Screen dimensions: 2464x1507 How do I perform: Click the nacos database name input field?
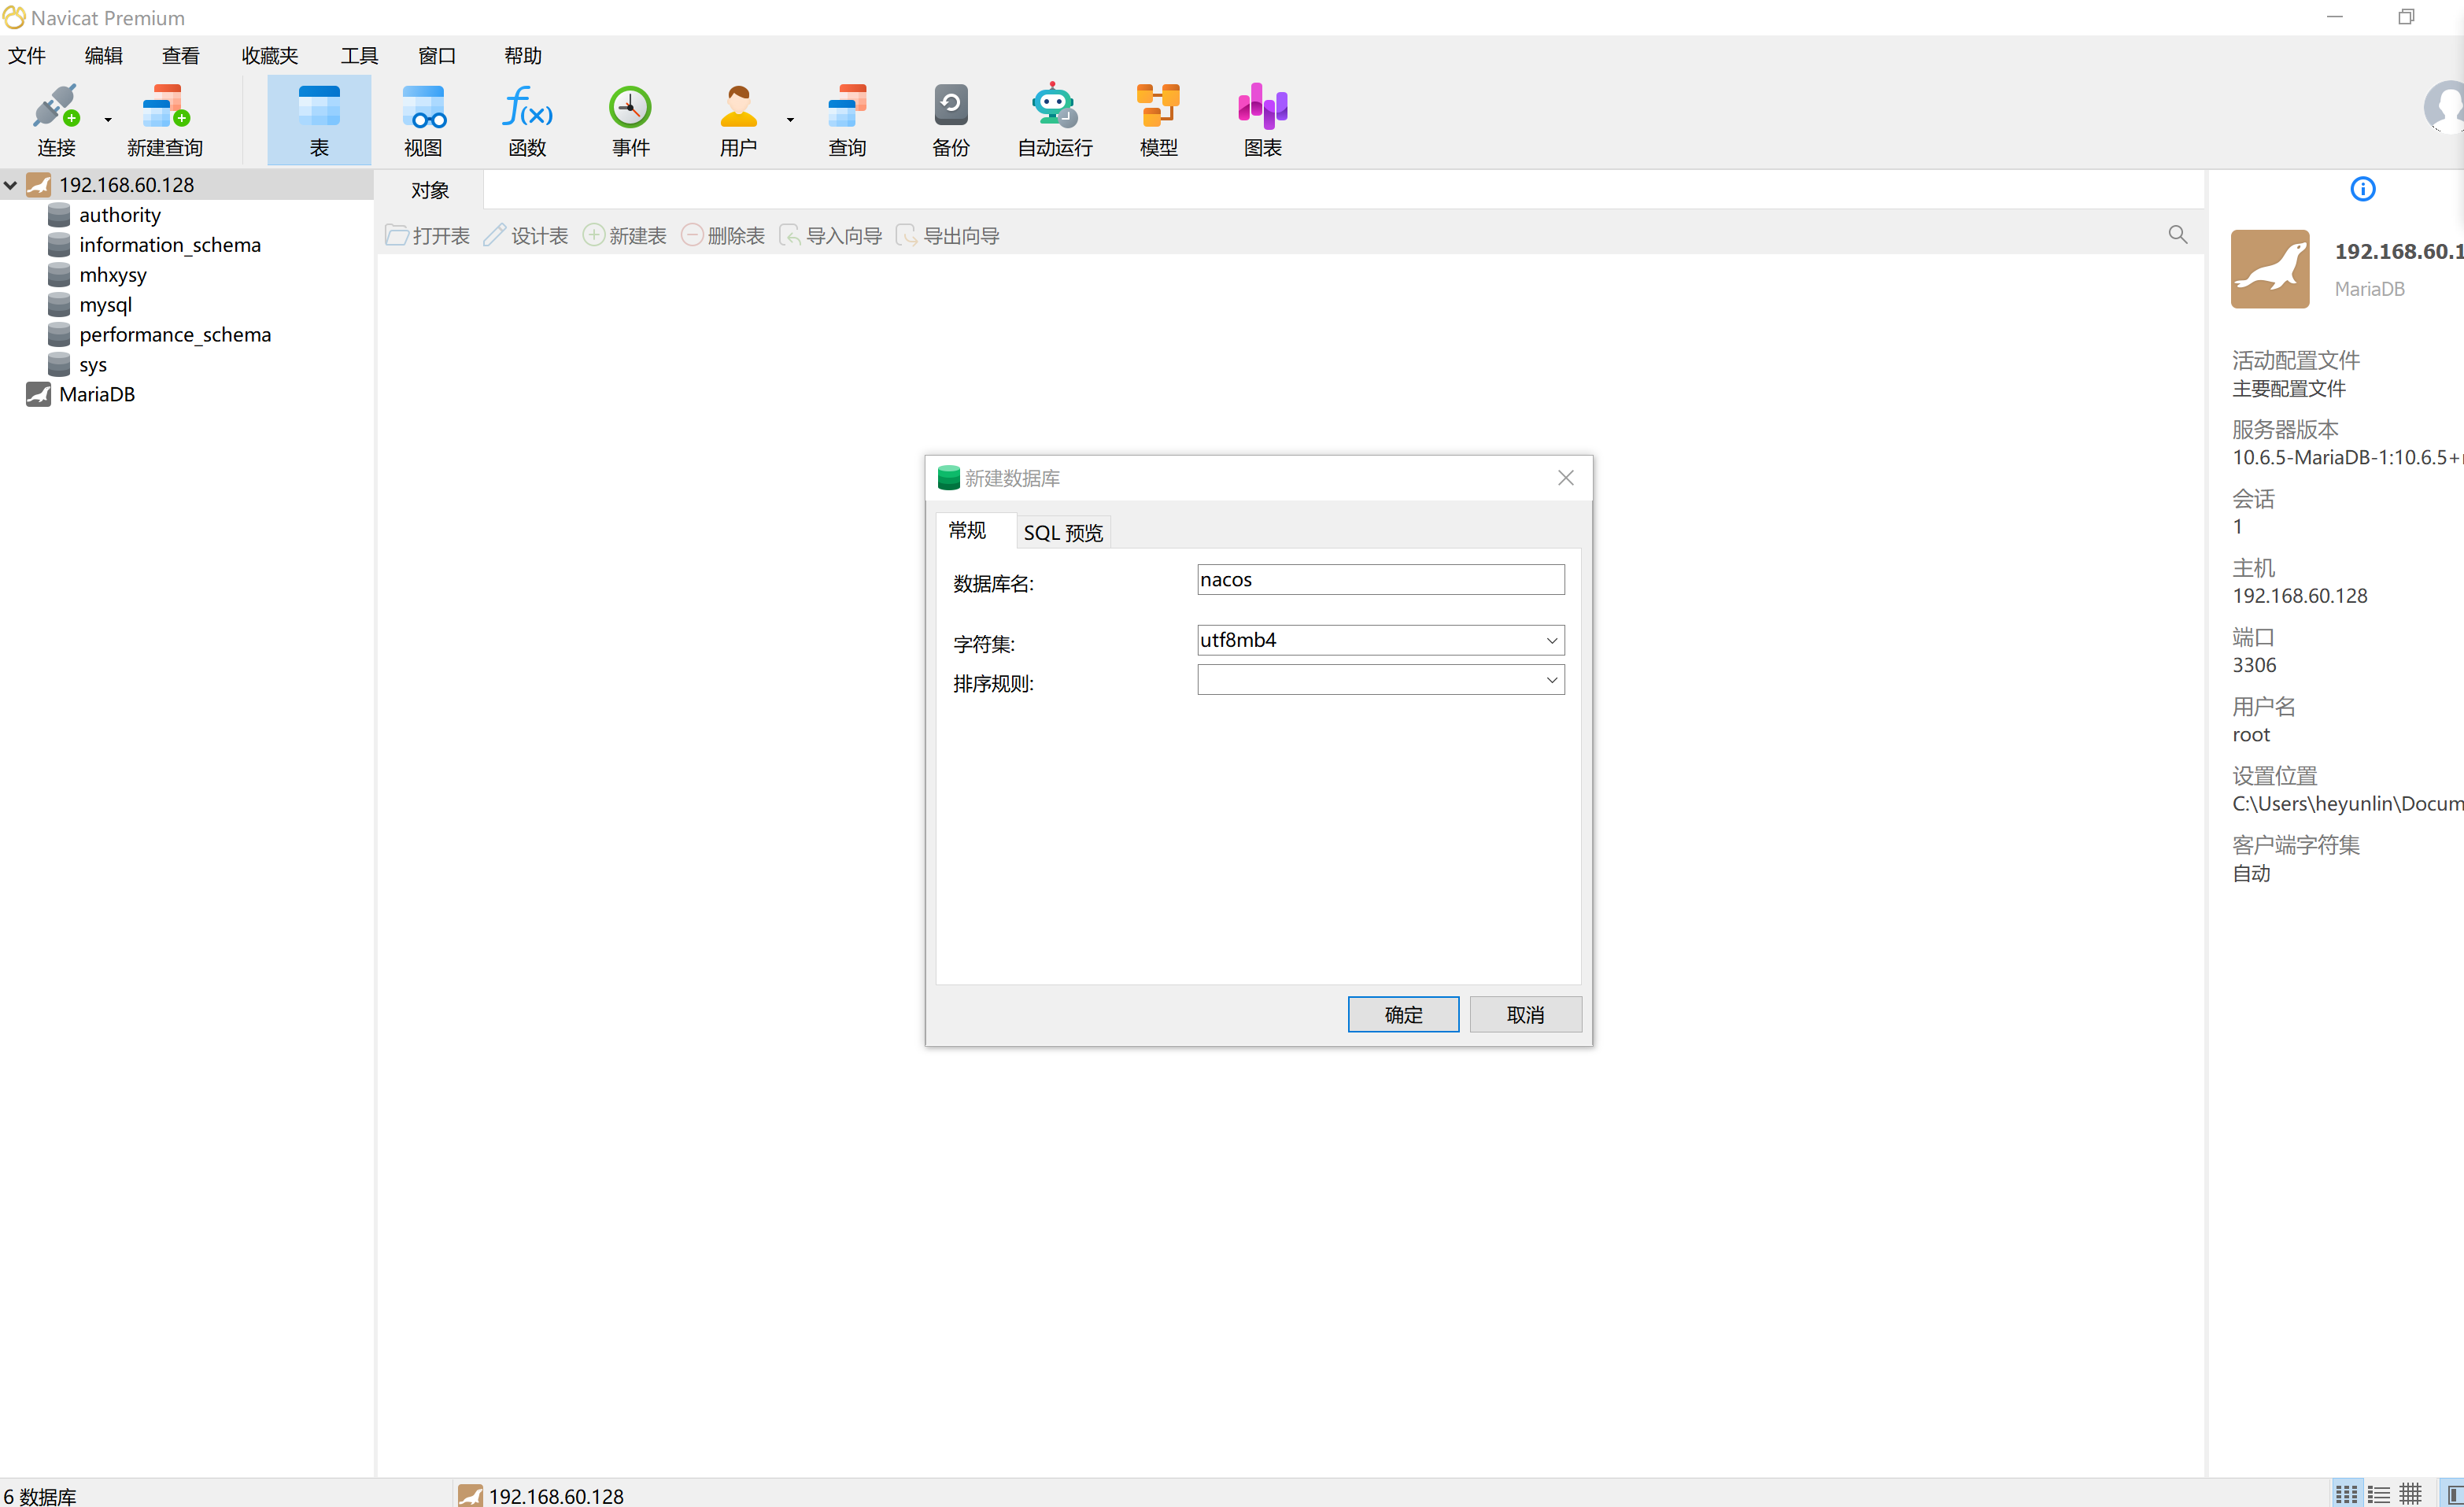(x=1378, y=579)
